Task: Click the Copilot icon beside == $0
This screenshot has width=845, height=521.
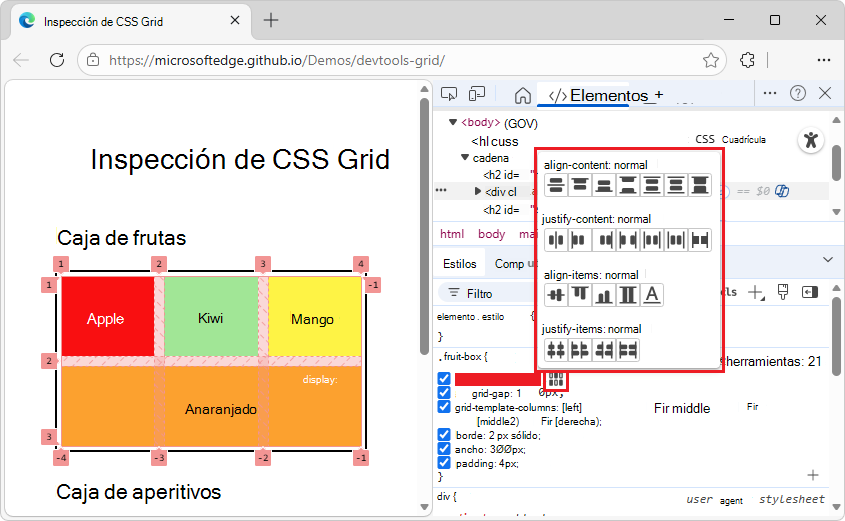Action: (x=782, y=191)
